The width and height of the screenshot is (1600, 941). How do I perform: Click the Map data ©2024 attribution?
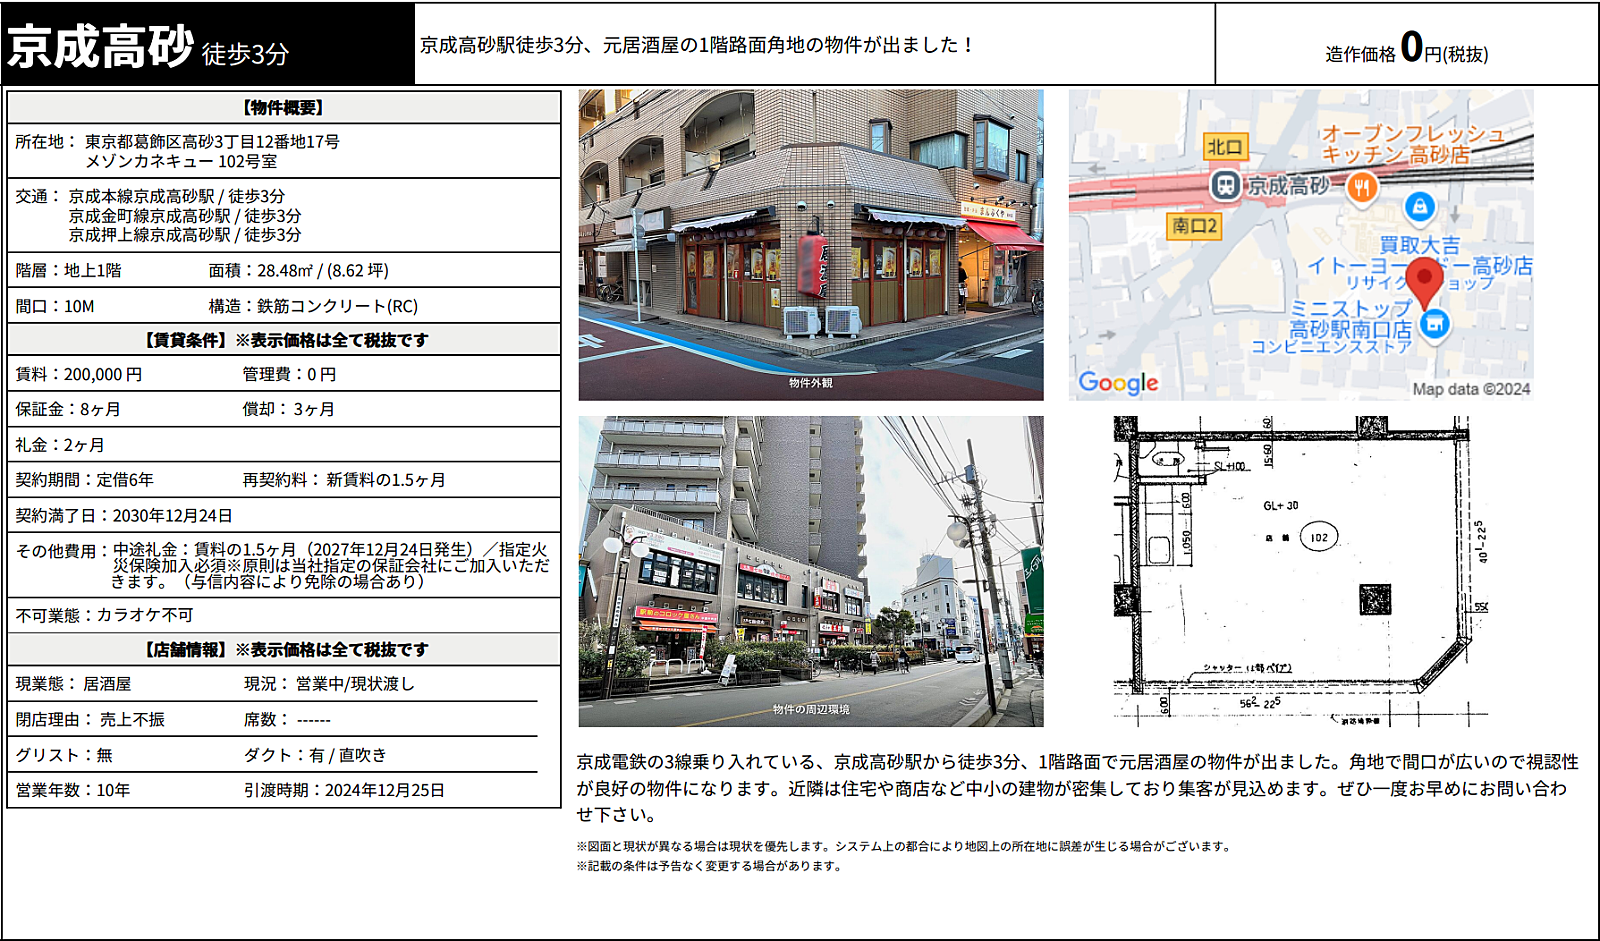pyautogui.click(x=1471, y=389)
